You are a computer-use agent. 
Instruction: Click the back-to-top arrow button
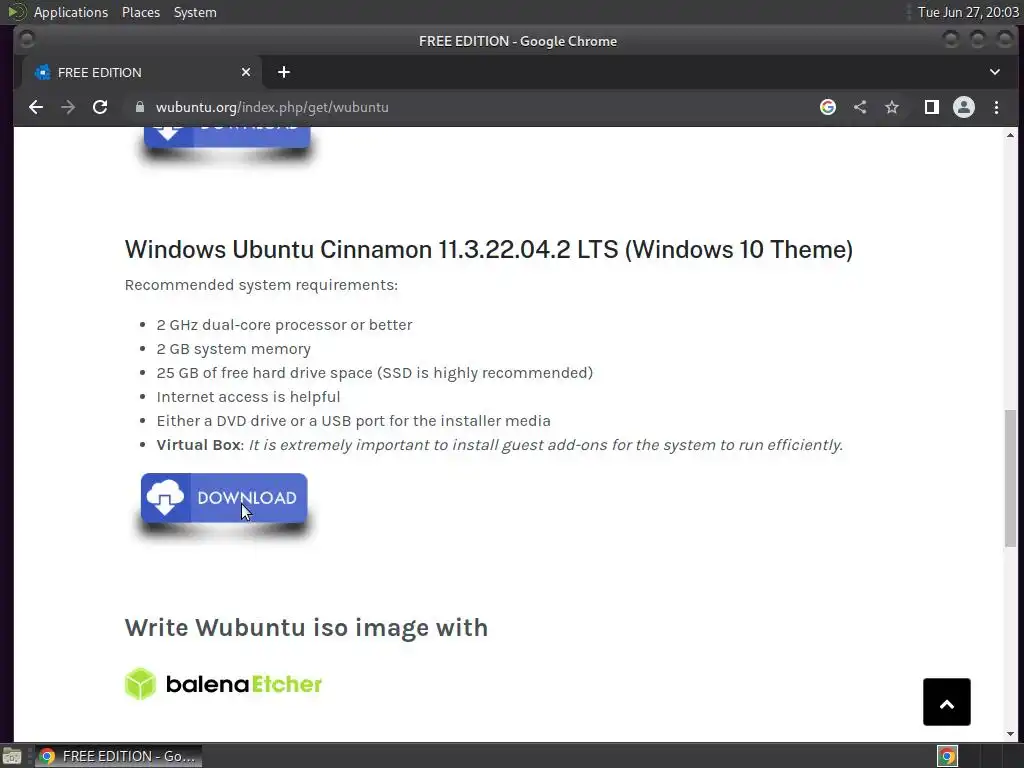(946, 702)
